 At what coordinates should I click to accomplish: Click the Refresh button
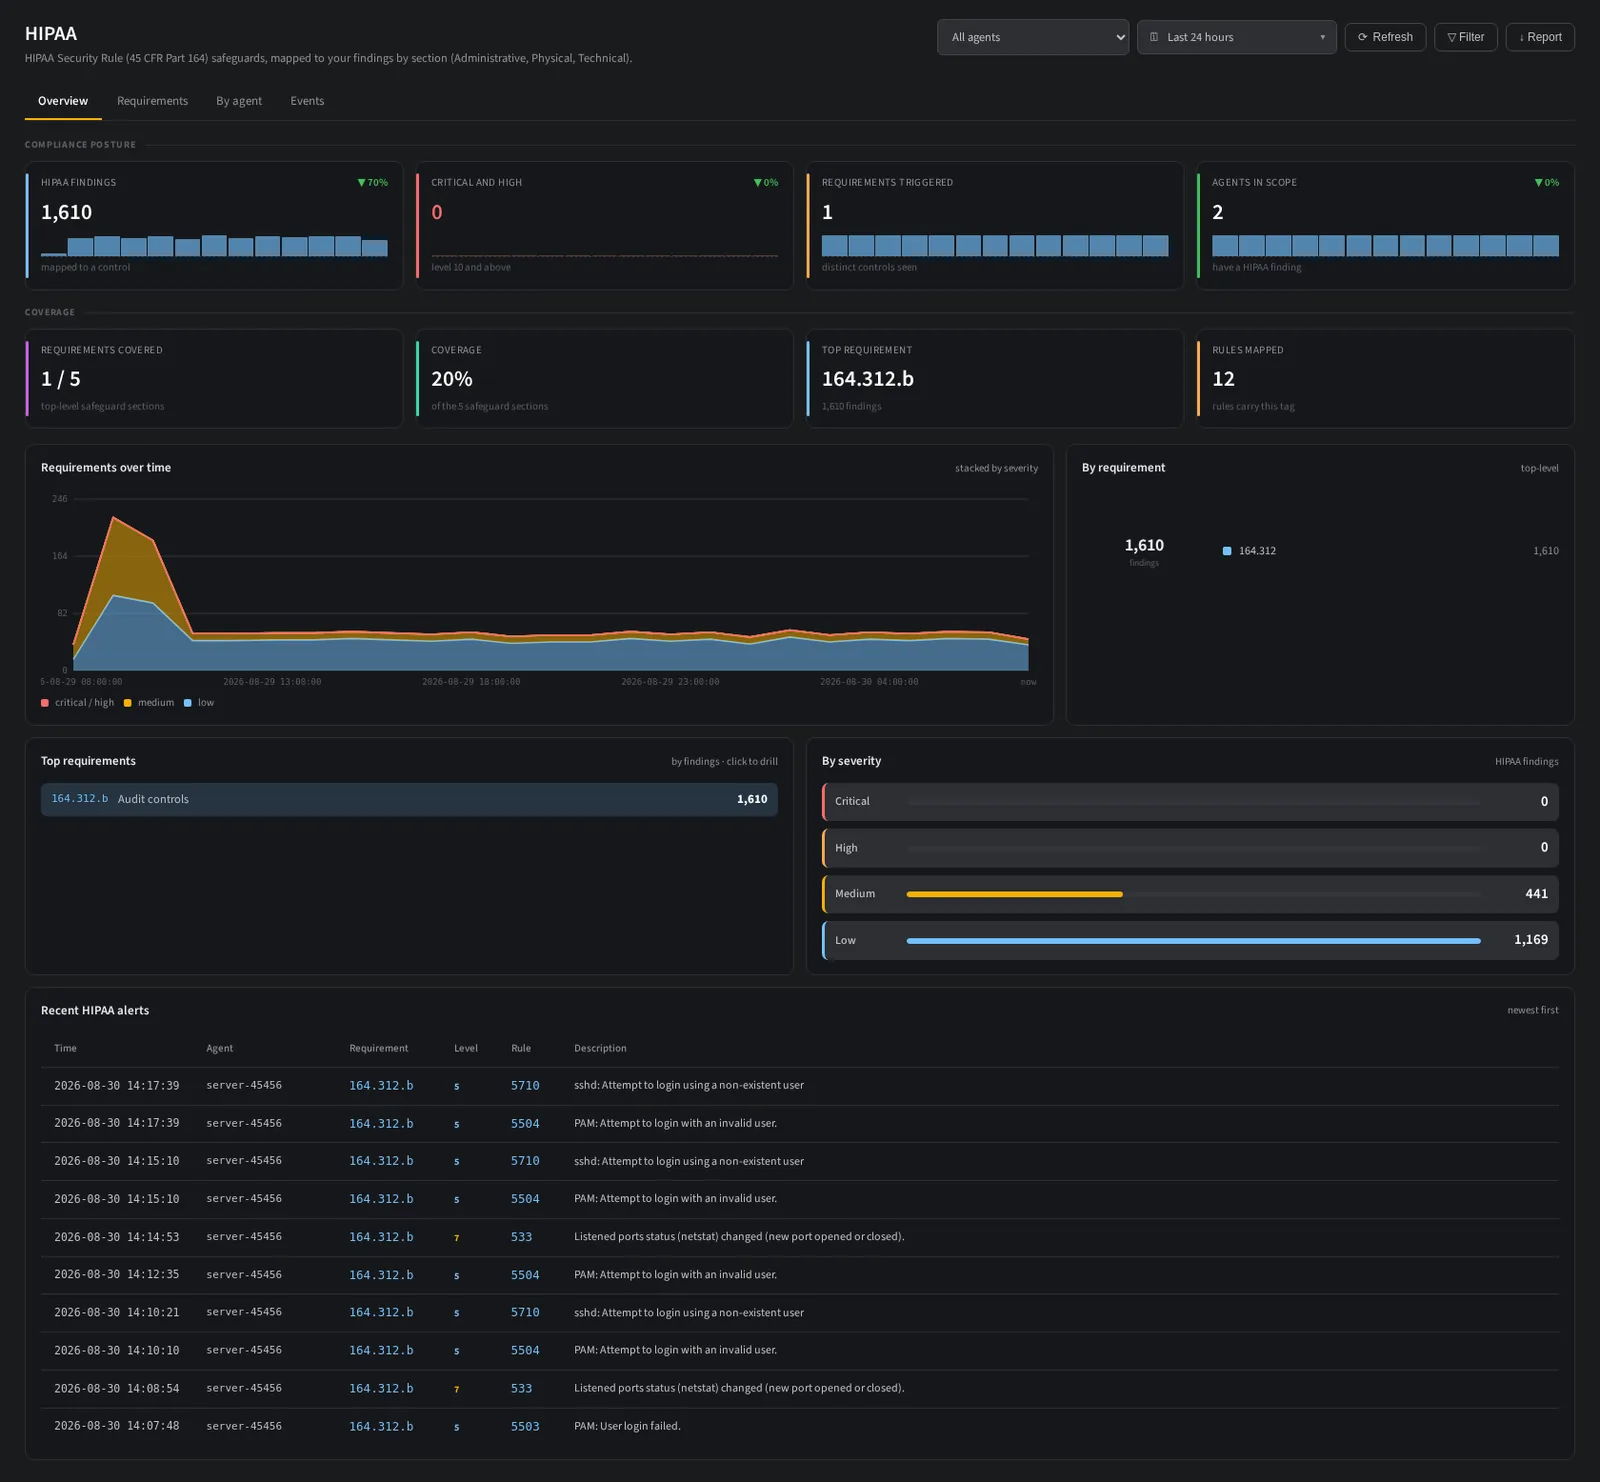(1385, 37)
